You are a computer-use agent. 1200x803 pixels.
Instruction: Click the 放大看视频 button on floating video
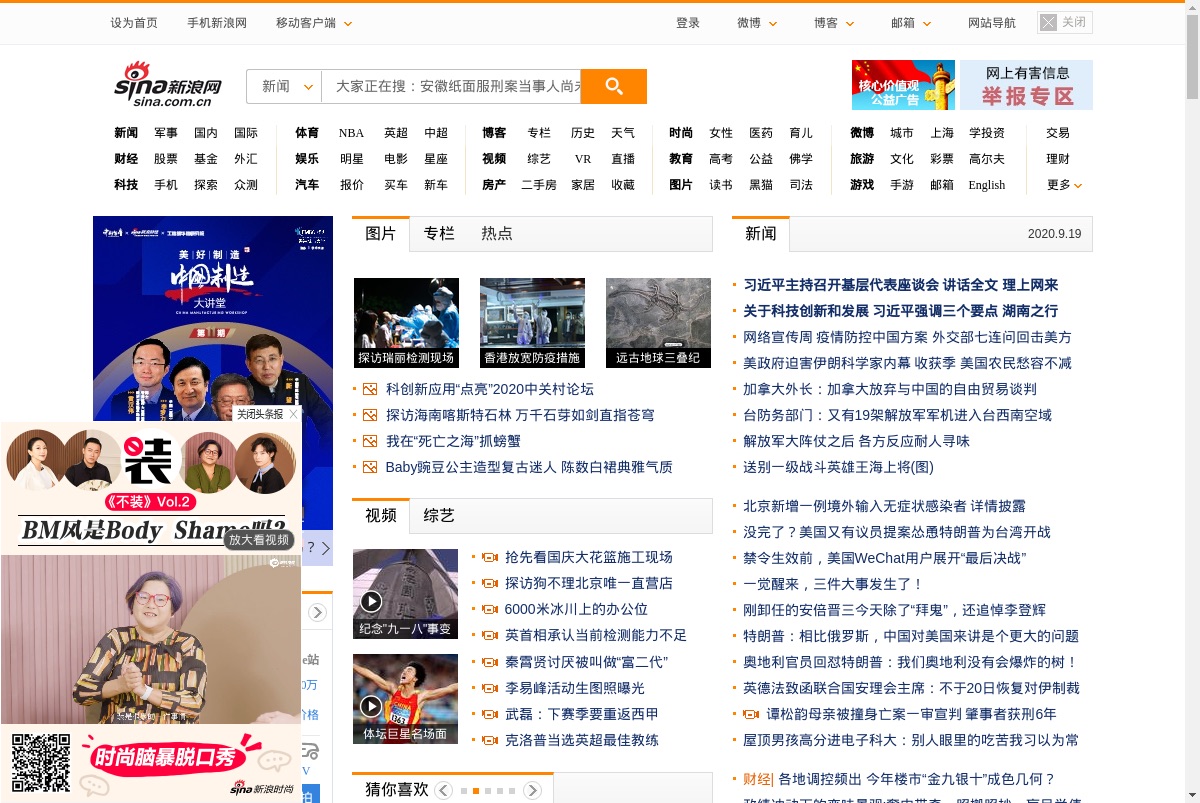pyautogui.click(x=258, y=539)
